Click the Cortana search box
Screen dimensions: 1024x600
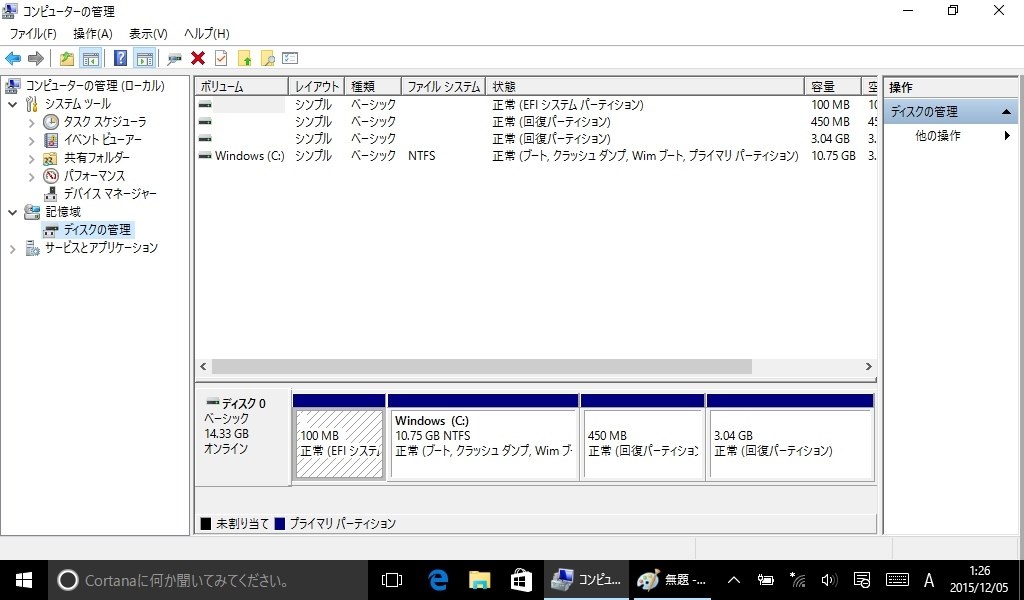pos(208,580)
